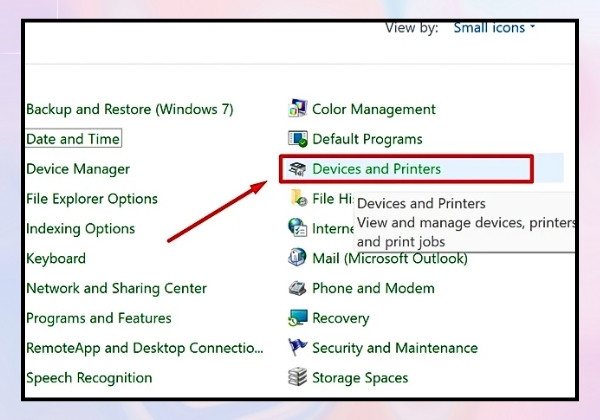600x420 pixels.
Task: Click the Color Management icon
Action: pos(298,108)
